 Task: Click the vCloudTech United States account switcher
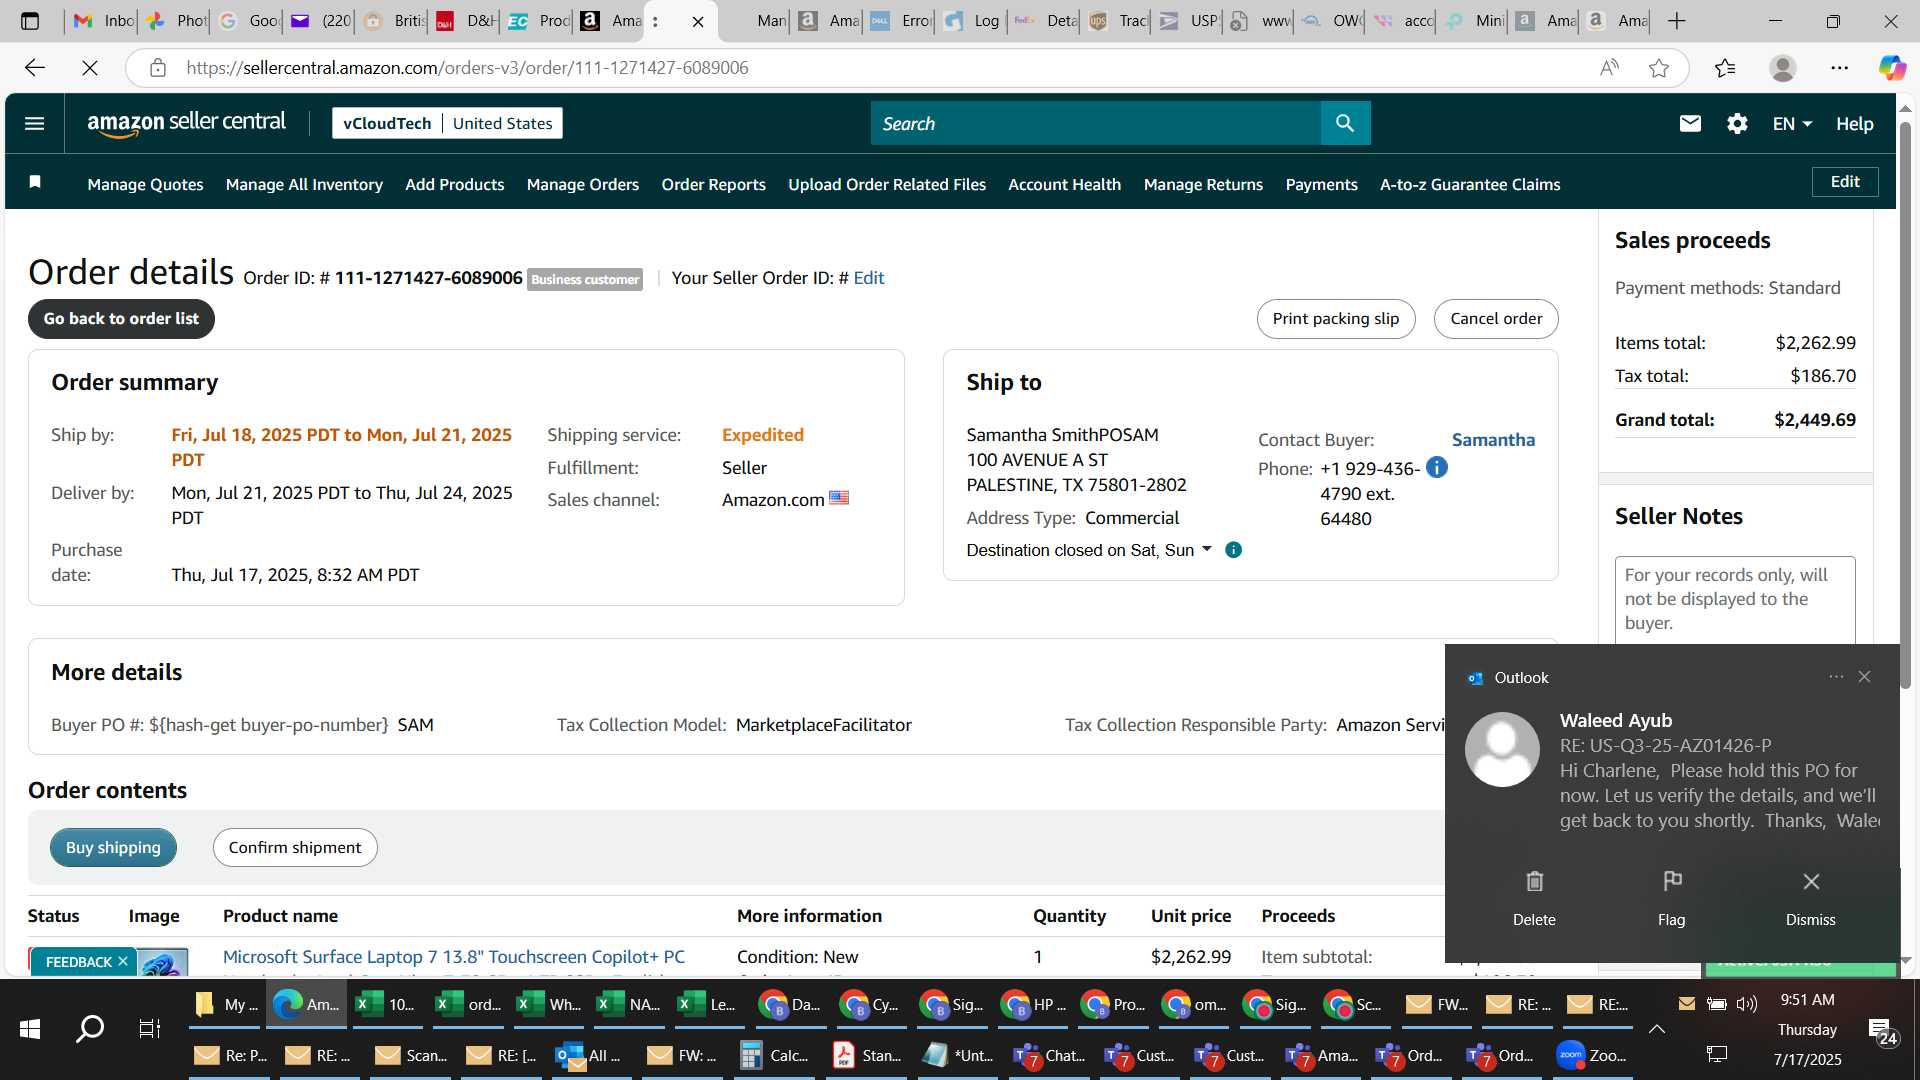click(x=447, y=123)
